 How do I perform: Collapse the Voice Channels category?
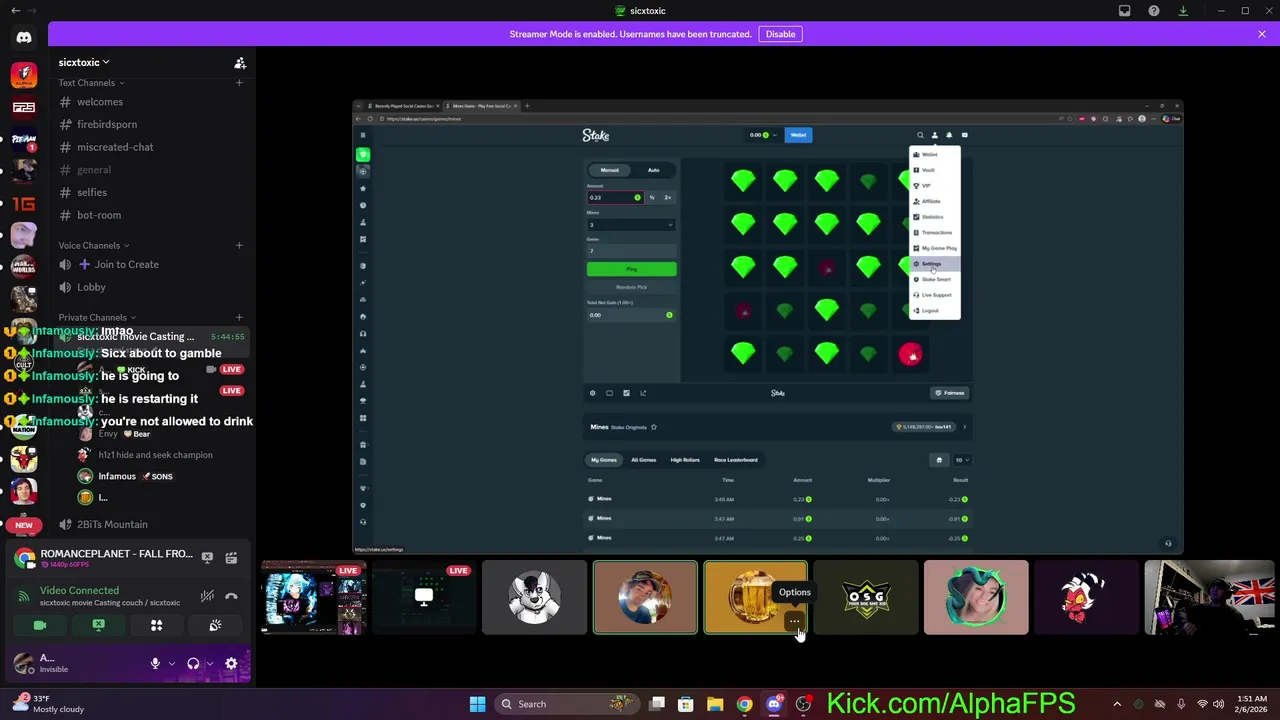click(x=93, y=246)
